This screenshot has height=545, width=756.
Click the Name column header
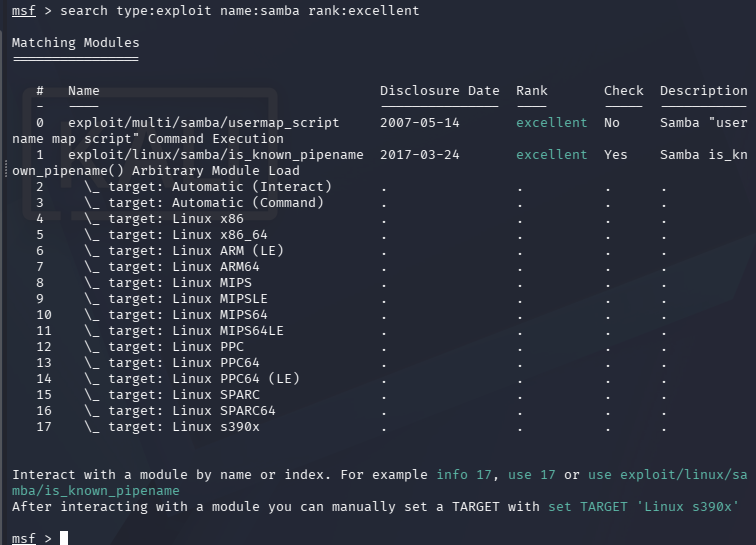(83, 91)
